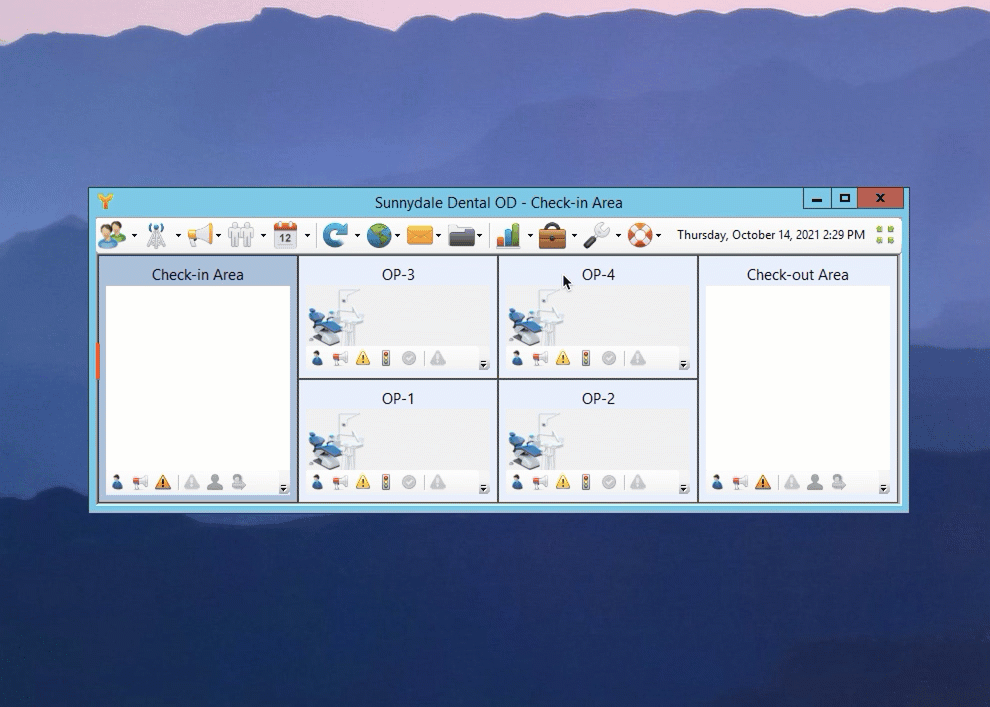This screenshot has width=990, height=707.
Task: Click the gray two-people icon in the toolbar
Action: [241, 235]
